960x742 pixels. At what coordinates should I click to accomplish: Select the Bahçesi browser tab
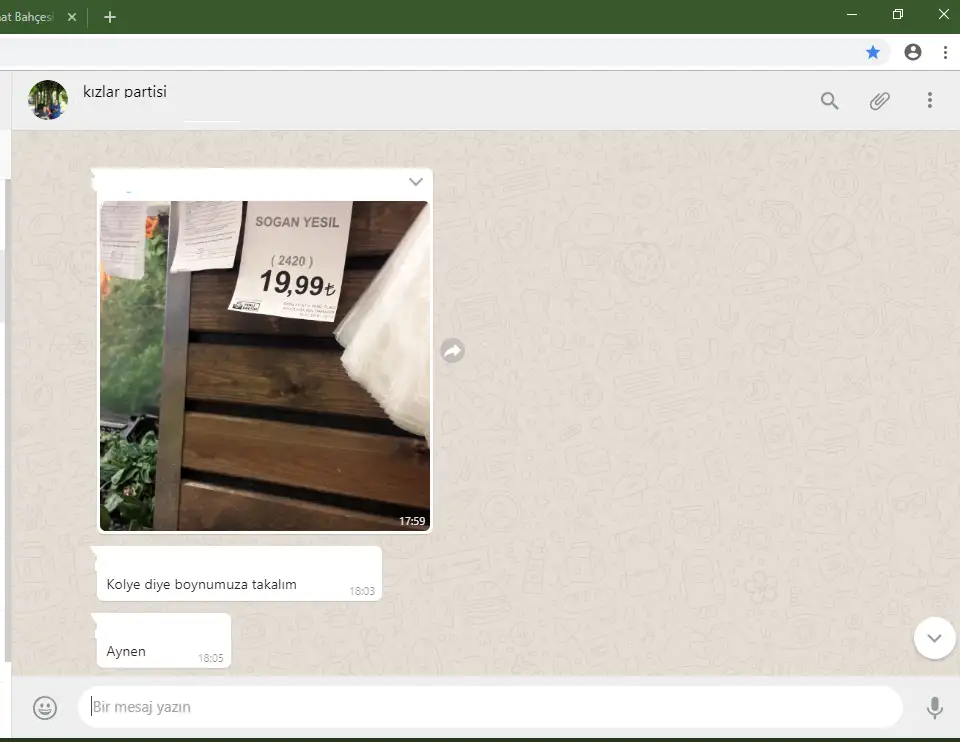28,17
